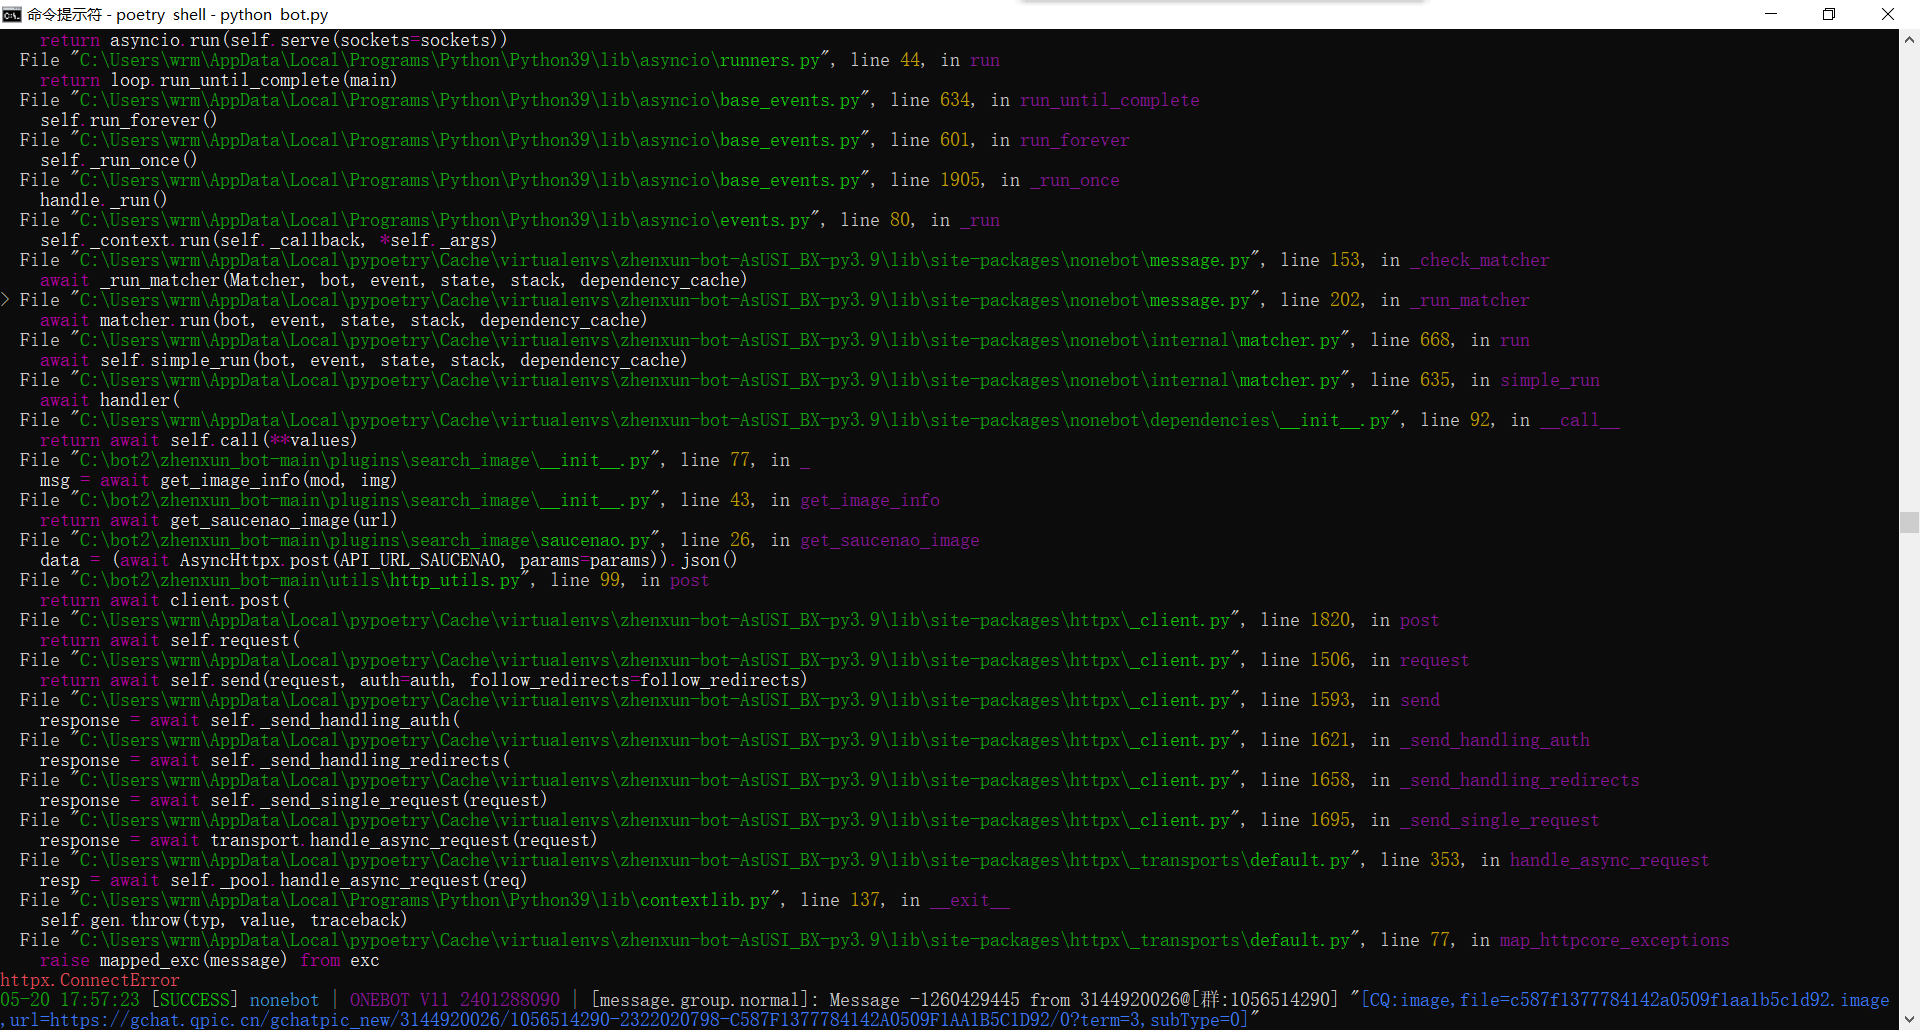Click 'raise mapped_exc(message) from exc' line
Image resolution: width=1920 pixels, height=1030 pixels.
(x=210, y=960)
